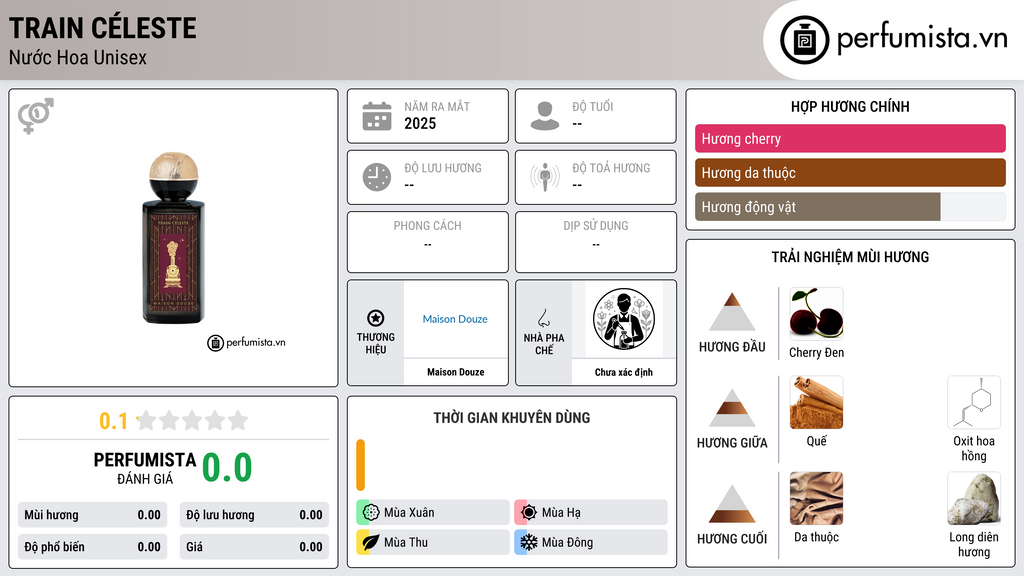Open the Da thuộc leather note image
Screen dimensions: 1024x576
point(816,498)
